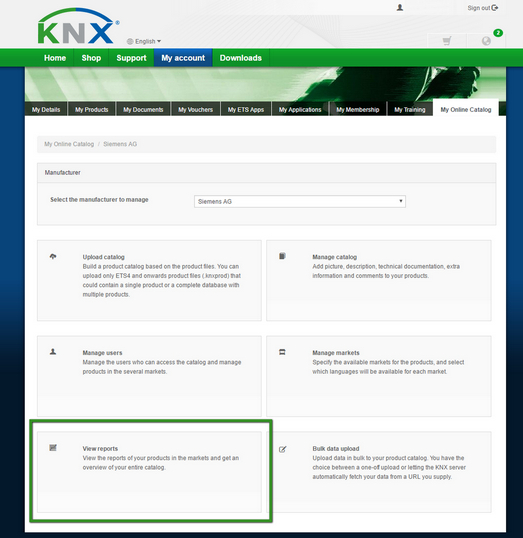The width and height of the screenshot is (523, 538).
Task: Click the globe icon beside English
Action: click(x=130, y=42)
